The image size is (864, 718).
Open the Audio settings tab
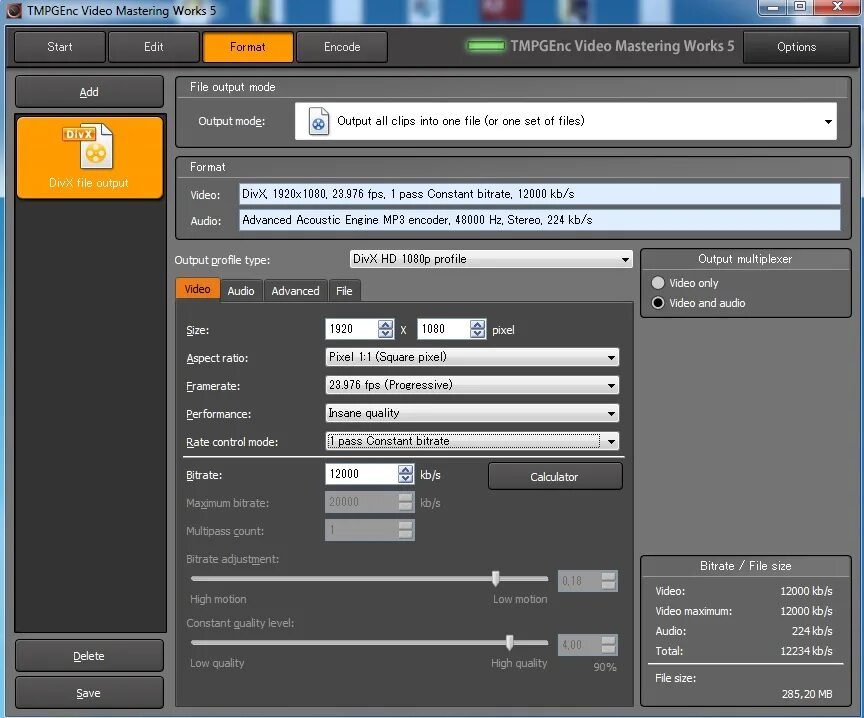pyautogui.click(x=241, y=291)
